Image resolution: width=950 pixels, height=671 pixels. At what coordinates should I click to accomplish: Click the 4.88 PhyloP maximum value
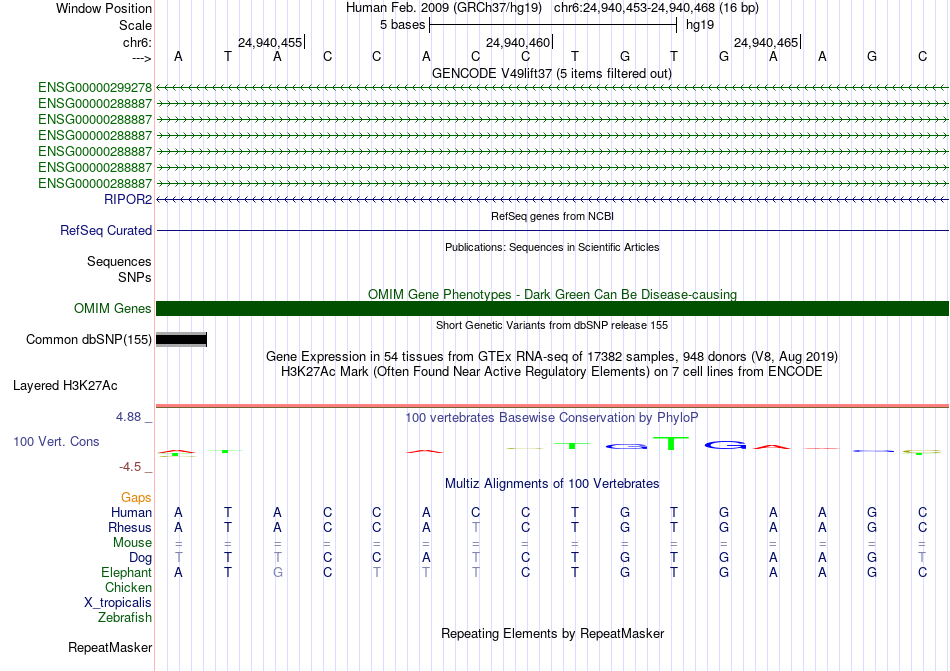click(x=128, y=417)
